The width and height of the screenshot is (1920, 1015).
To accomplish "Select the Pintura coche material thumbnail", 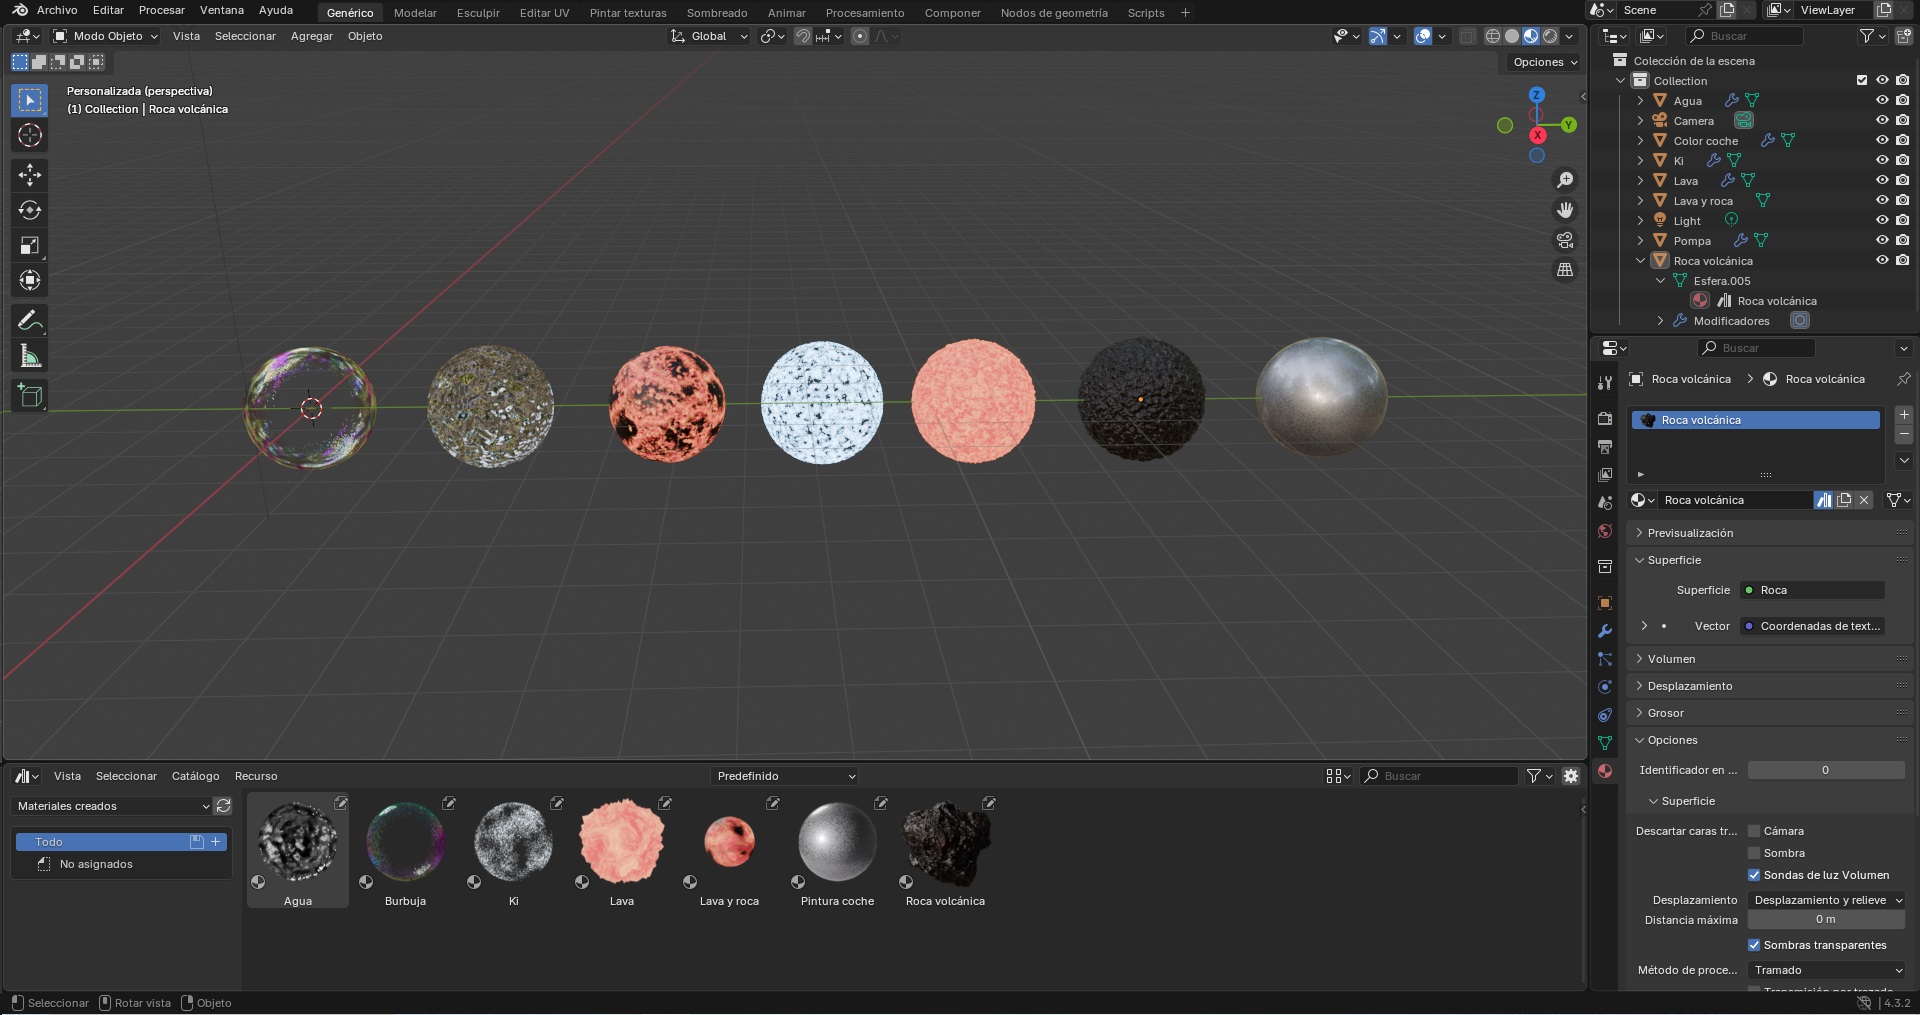I will coord(838,850).
